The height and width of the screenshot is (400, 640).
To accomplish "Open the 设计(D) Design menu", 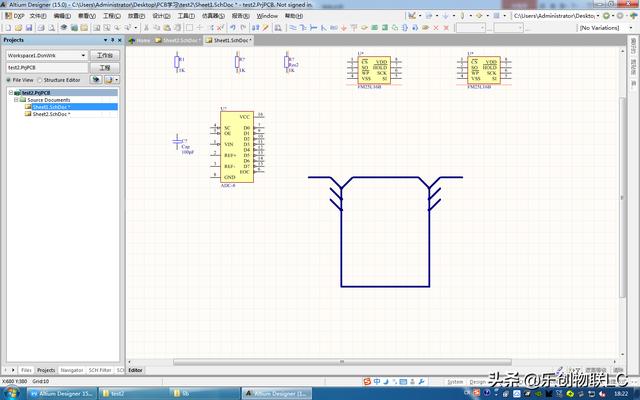I will pyautogui.click(x=161, y=16).
